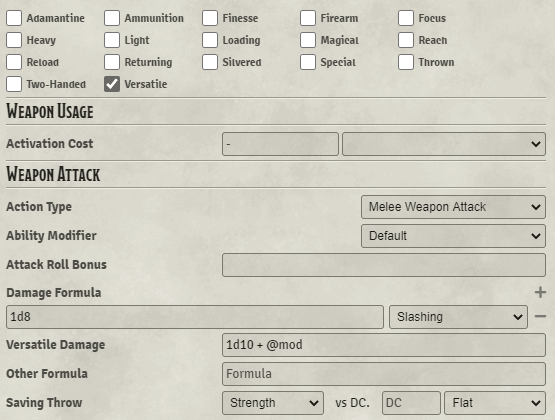
Task: Check the Loading property
Action: pos(210,40)
